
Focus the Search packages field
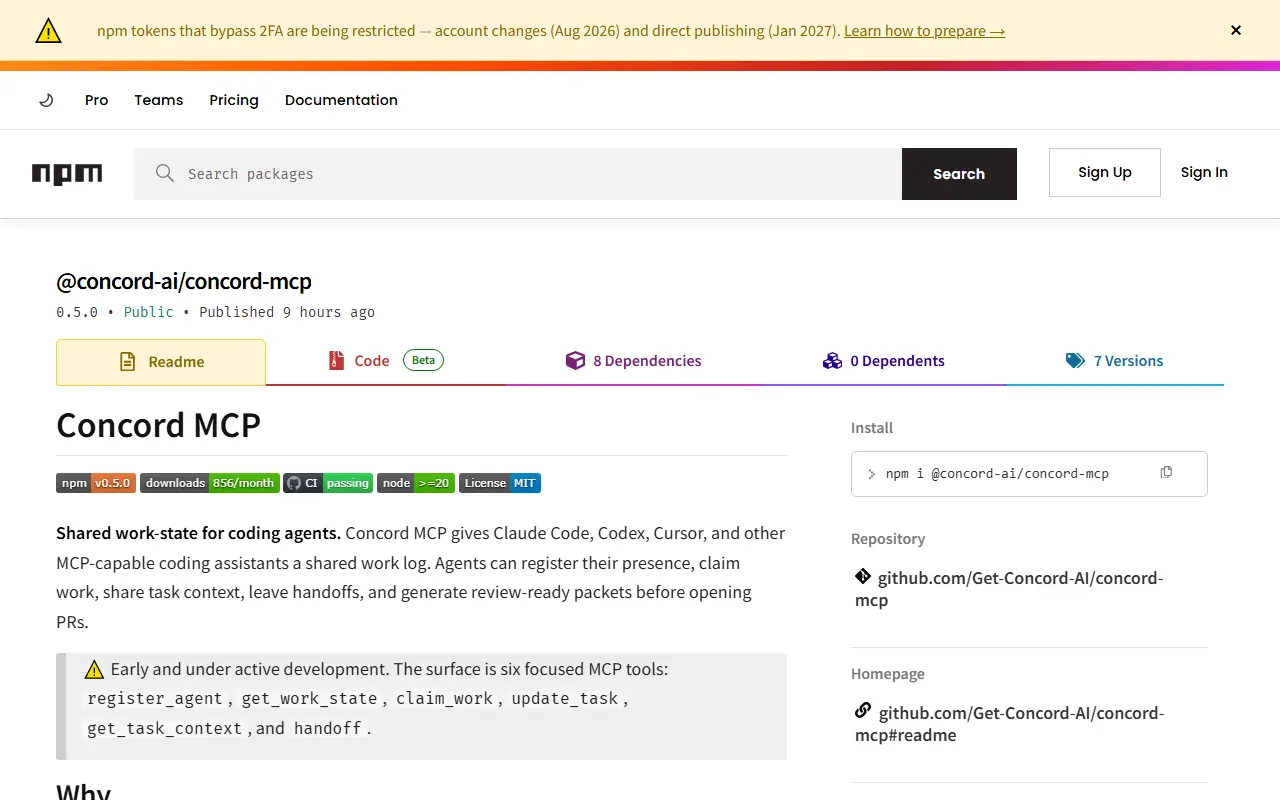point(518,174)
